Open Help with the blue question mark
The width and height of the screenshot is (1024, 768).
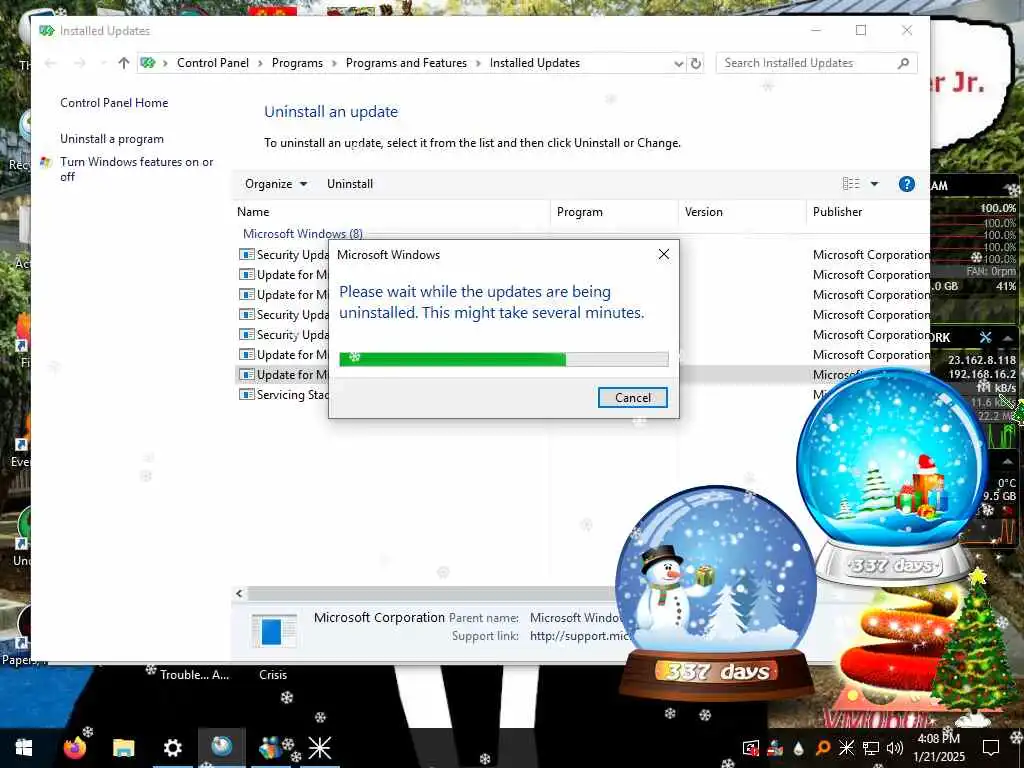pos(906,184)
